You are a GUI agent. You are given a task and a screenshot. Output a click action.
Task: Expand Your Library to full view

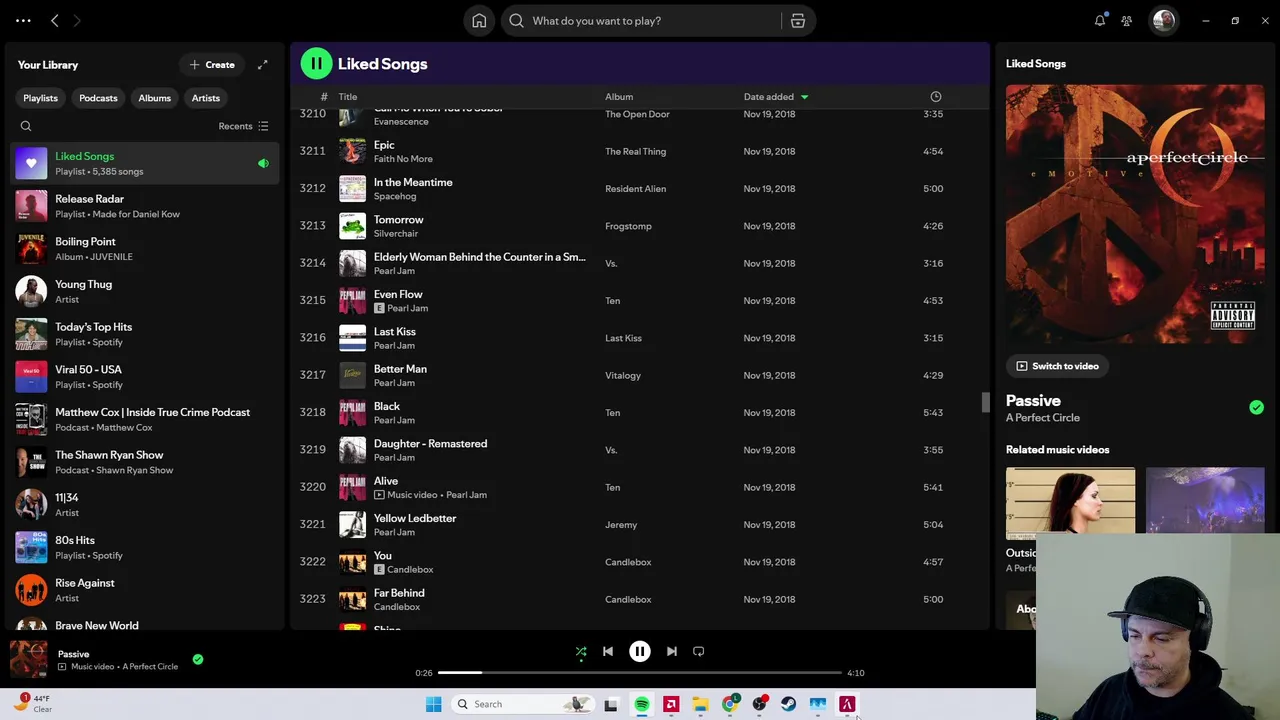(x=262, y=65)
